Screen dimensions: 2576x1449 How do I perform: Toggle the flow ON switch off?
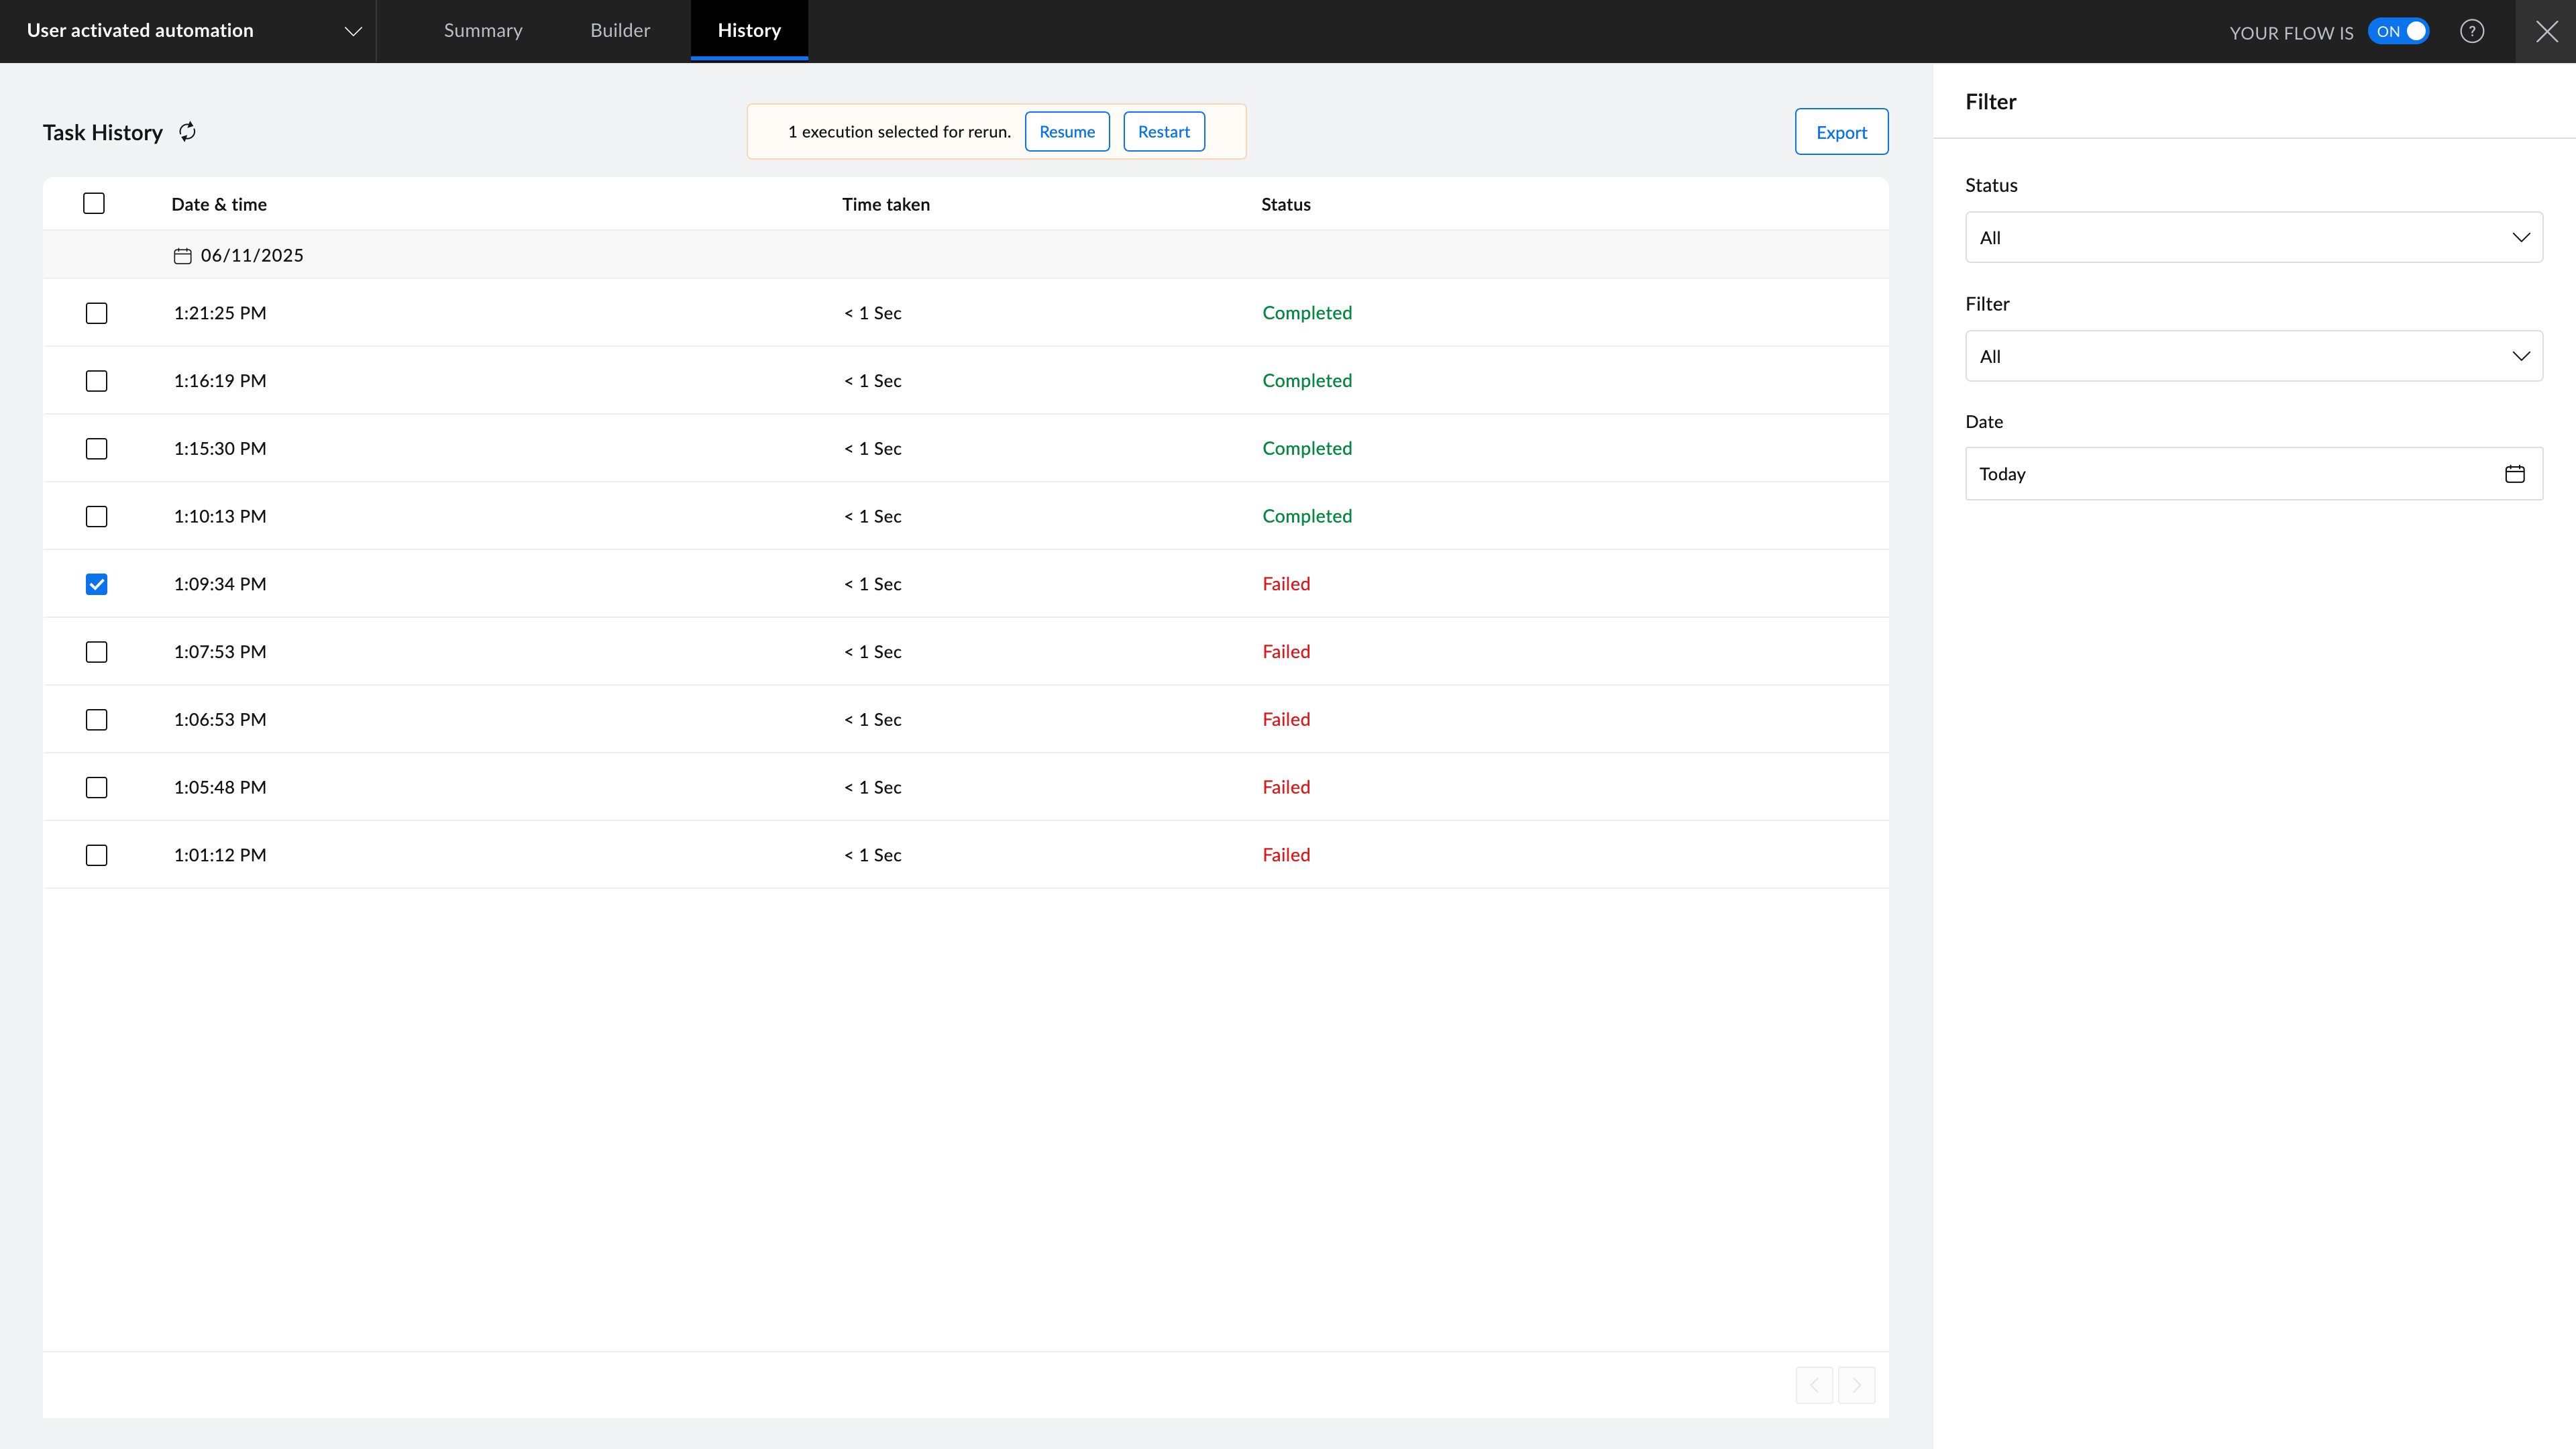pyautogui.click(x=2399, y=31)
